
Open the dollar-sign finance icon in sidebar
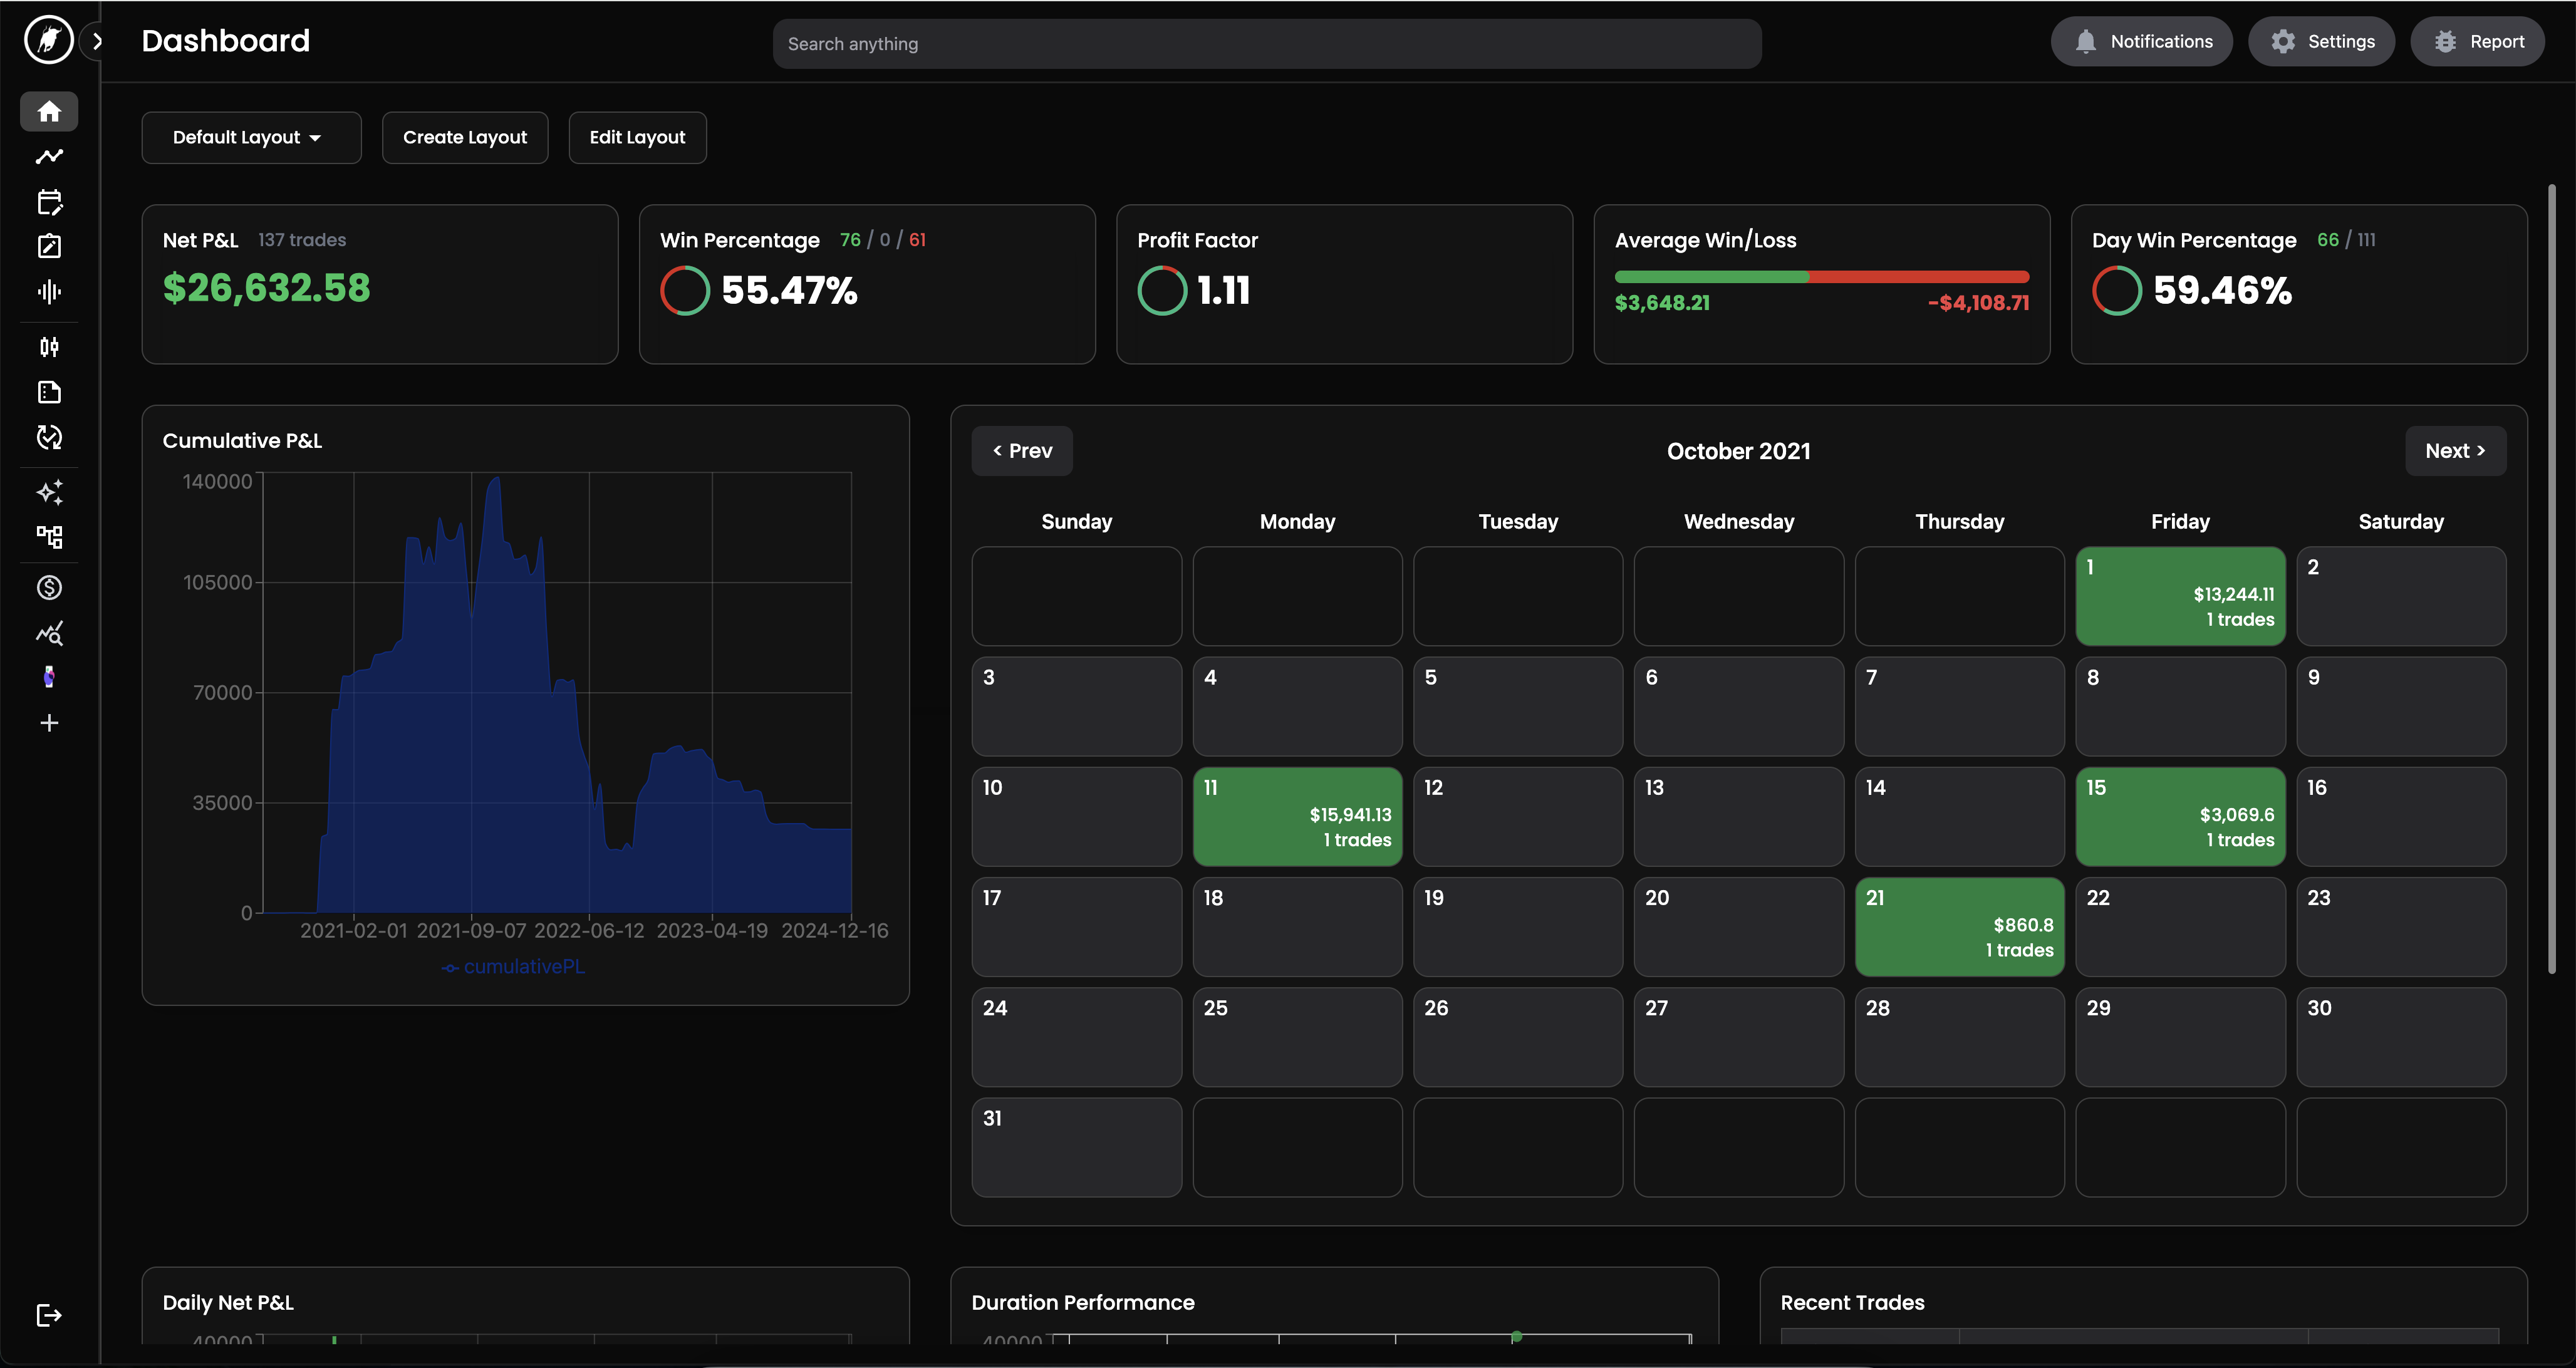[49, 587]
